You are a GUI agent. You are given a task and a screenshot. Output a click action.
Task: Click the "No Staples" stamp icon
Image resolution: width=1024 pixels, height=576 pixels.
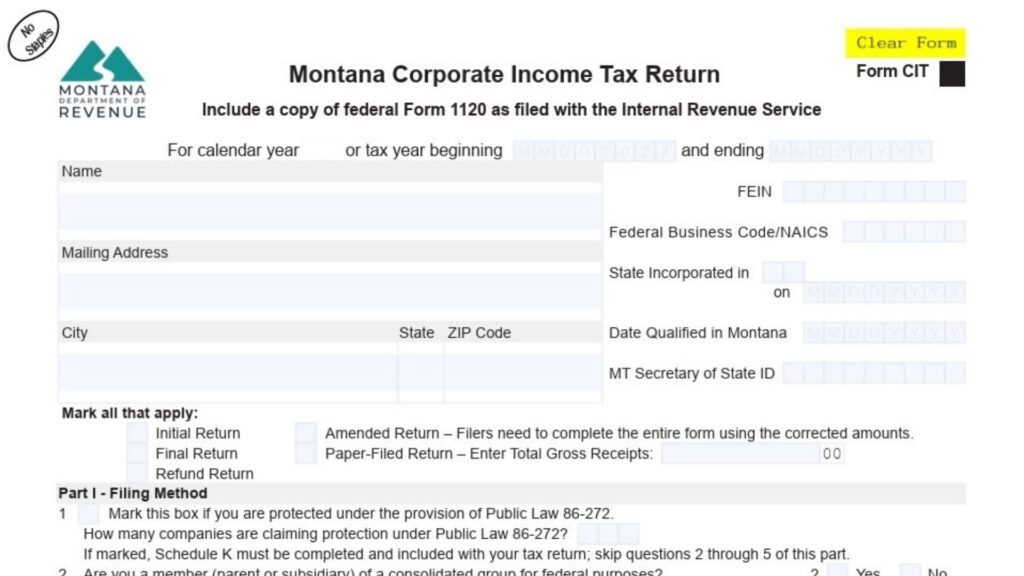pyautogui.click(x=35, y=34)
